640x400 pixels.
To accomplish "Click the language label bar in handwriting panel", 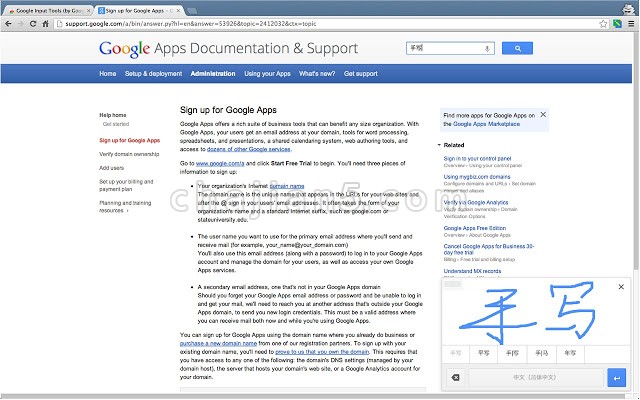I will 536,378.
